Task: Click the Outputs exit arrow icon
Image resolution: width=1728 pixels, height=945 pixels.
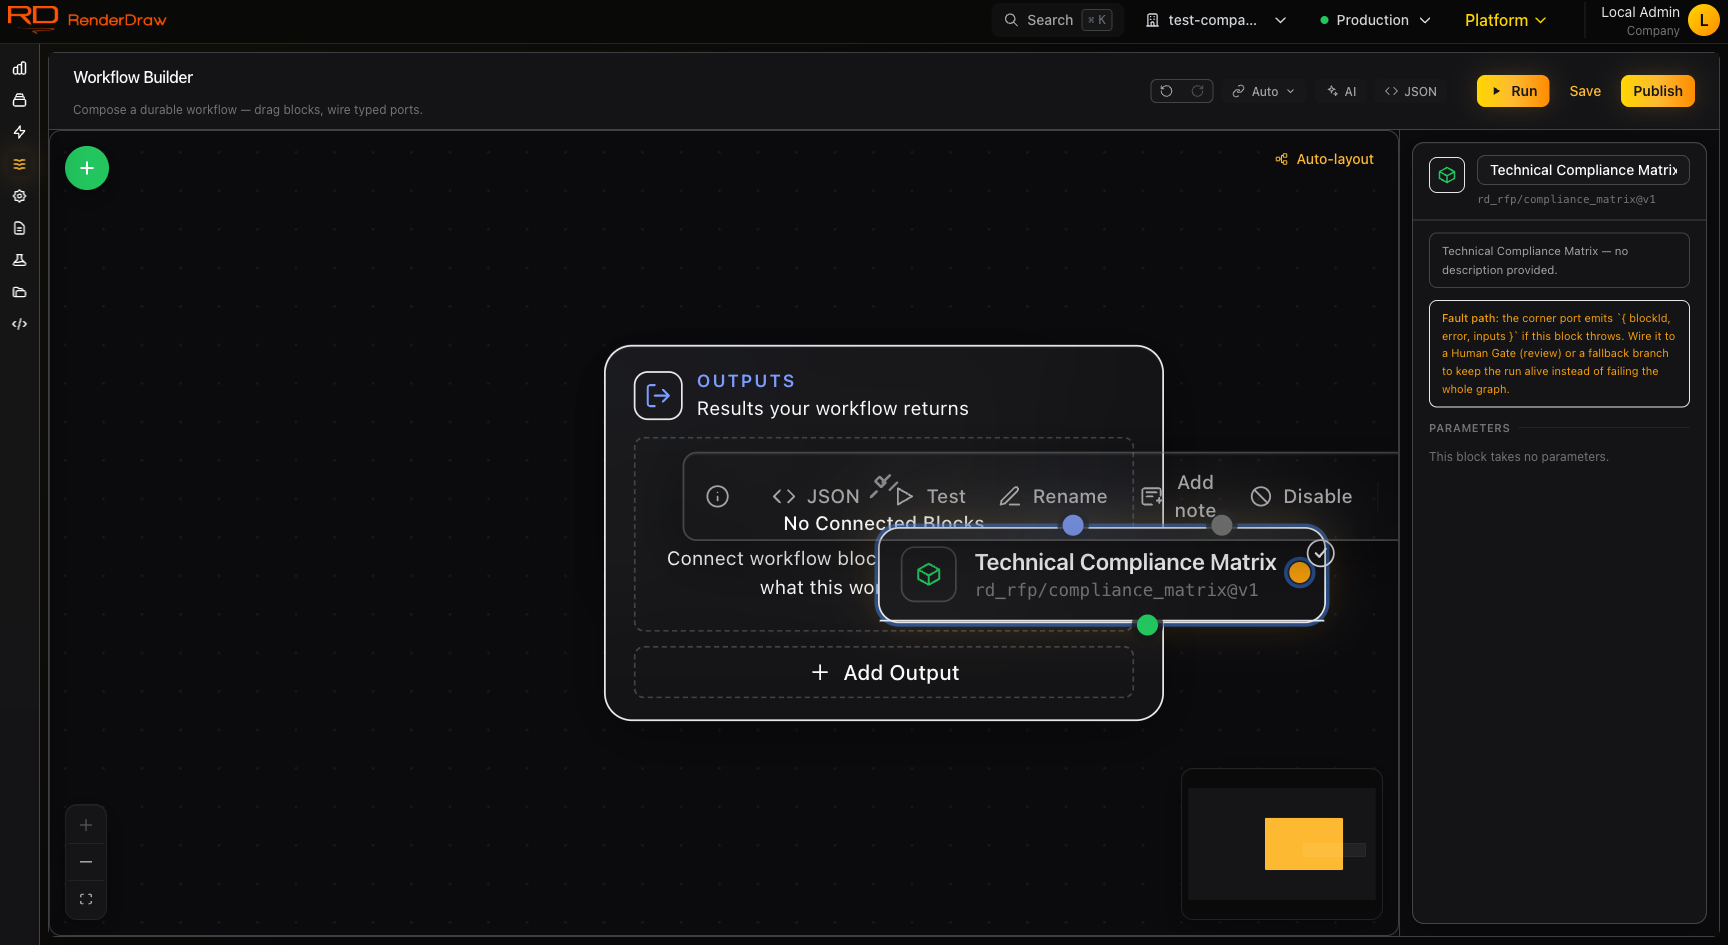Action: tap(658, 396)
